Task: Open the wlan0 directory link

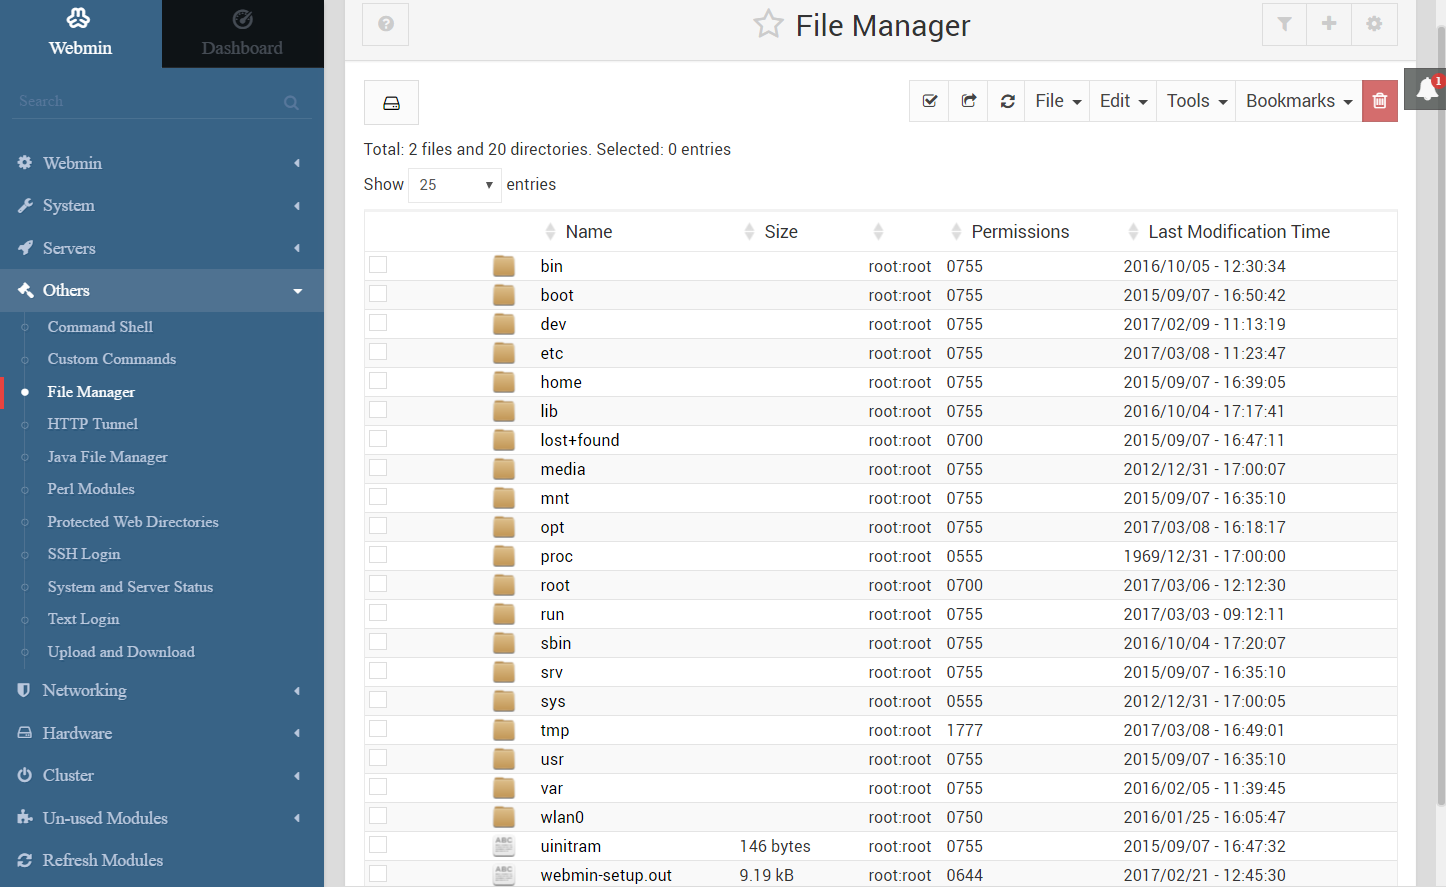Action: click(x=562, y=817)
